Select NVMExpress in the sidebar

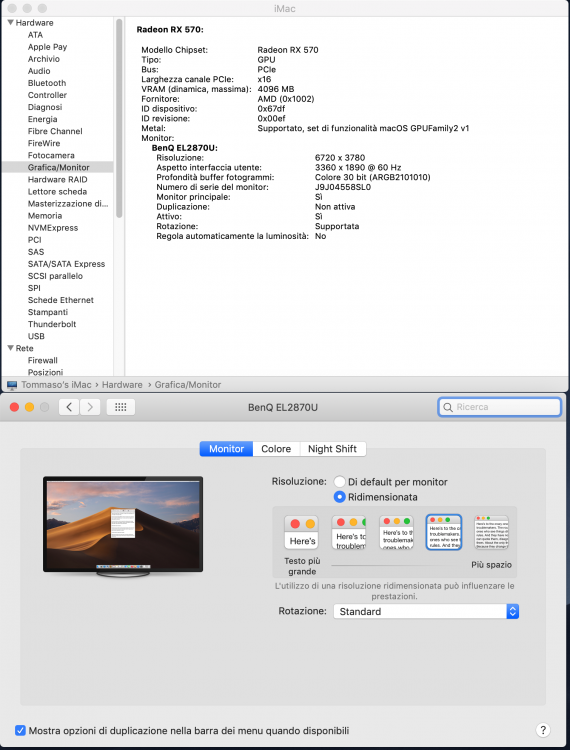coord(53,228)
